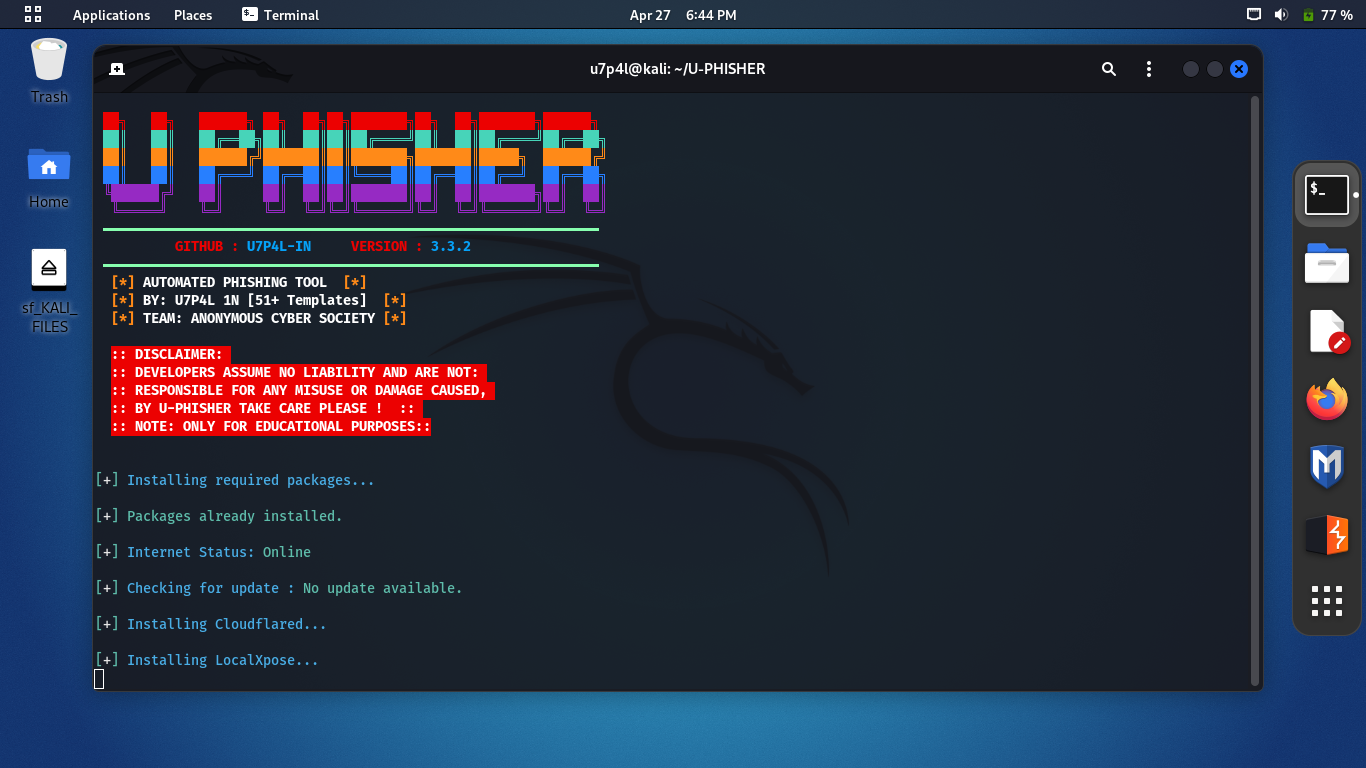Open the sf_KALI_FILES drive icon
Image resolution: width=1366 pixels, height=768 pixels.
[x=49, y=291]
